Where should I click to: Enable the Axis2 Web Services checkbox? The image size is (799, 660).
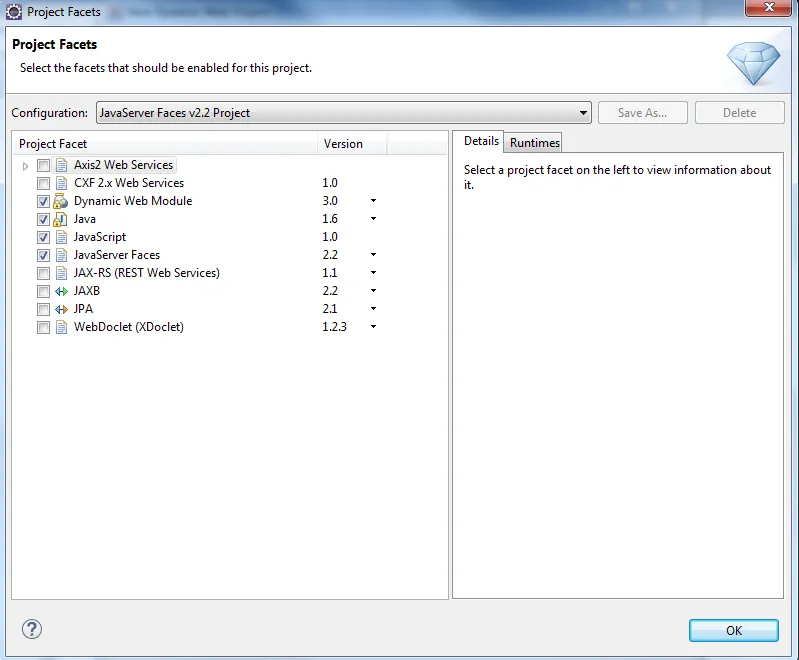click(43, 166)
